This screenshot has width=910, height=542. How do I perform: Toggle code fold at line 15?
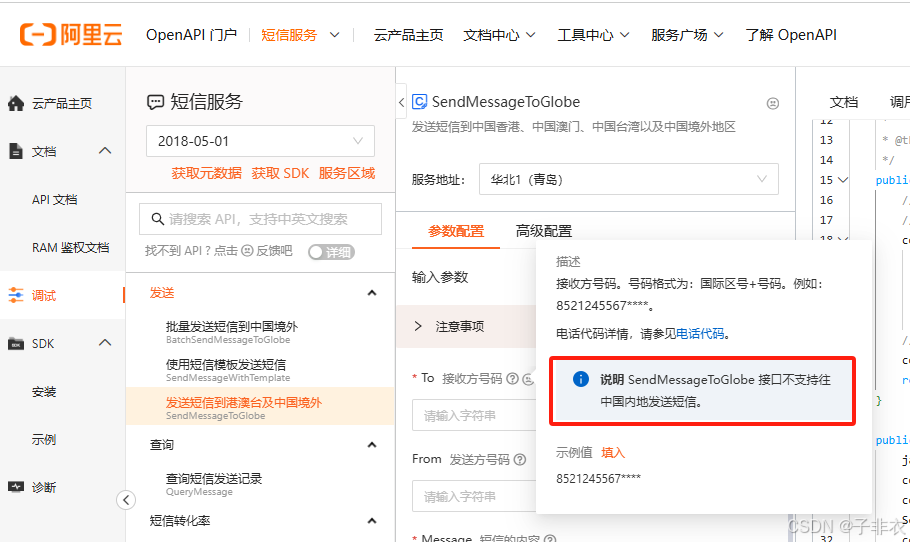(x=843, y=180)
